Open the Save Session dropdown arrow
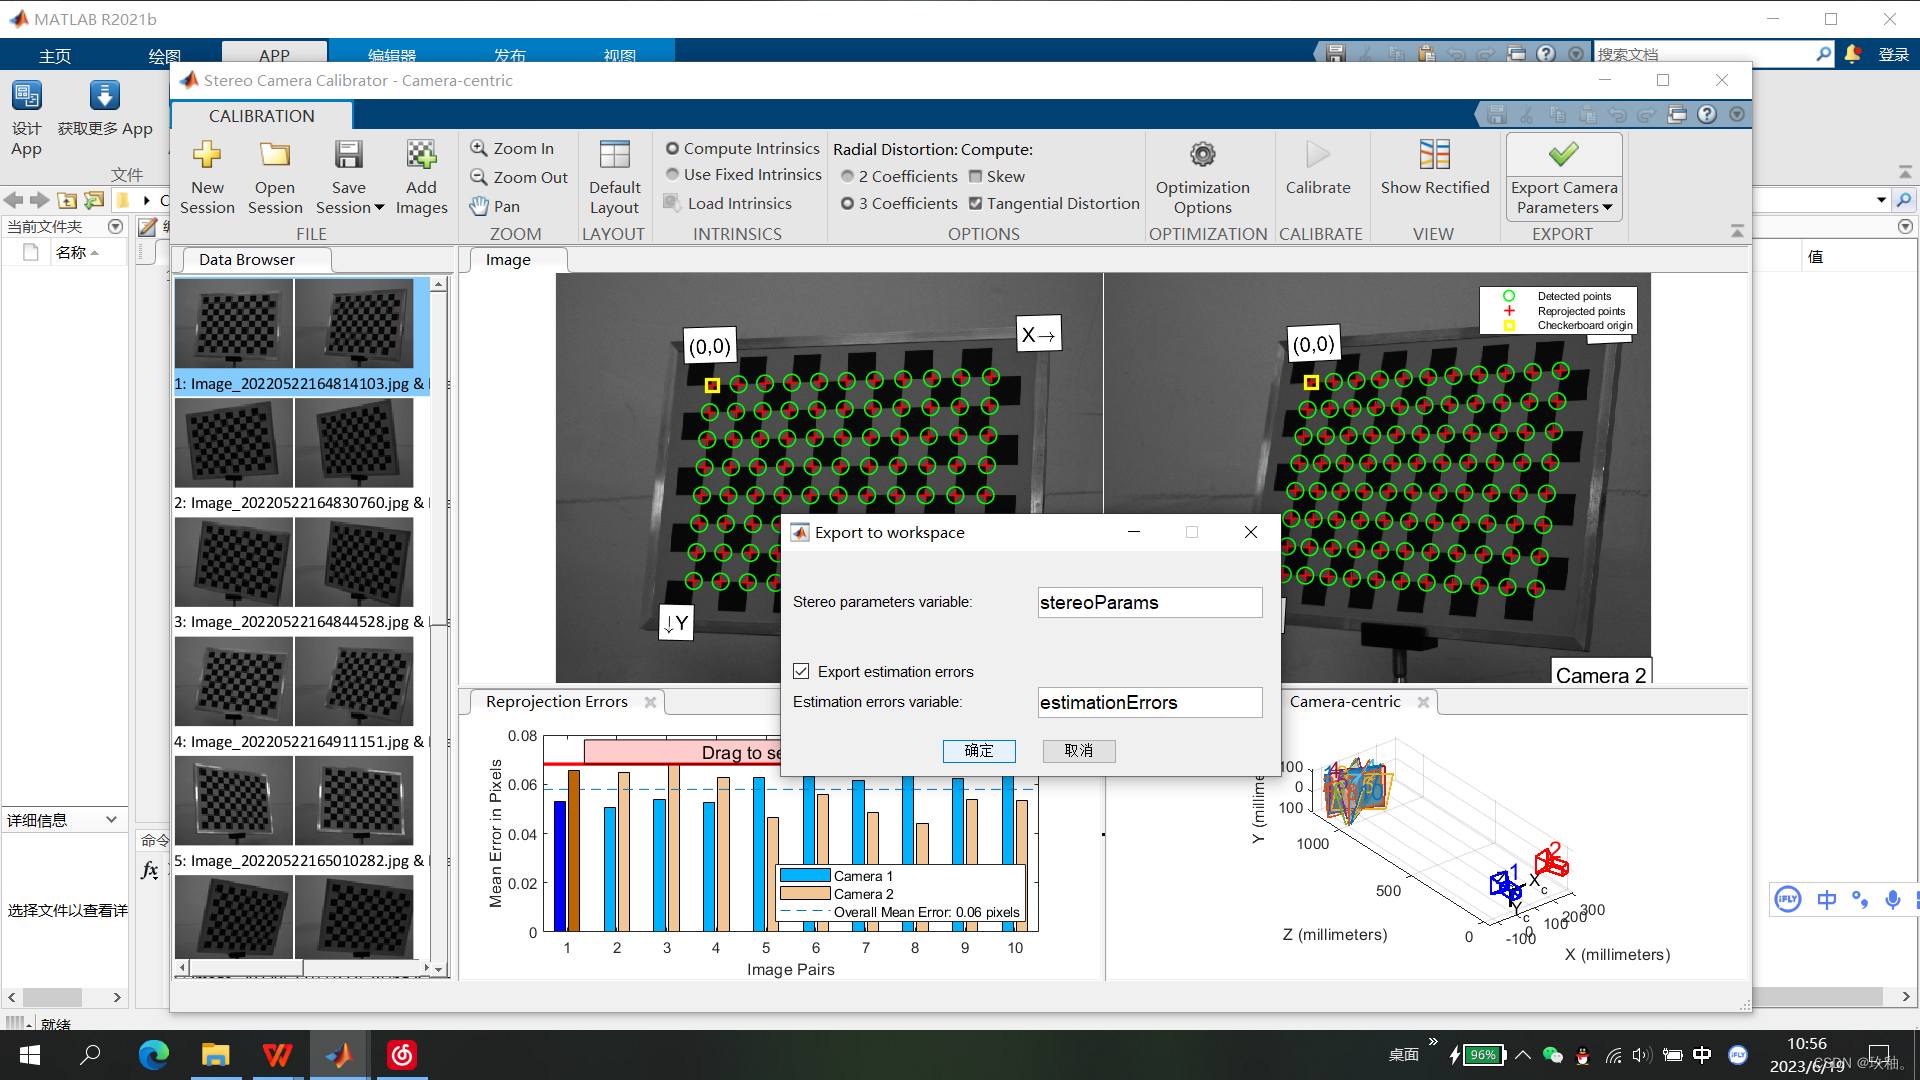 click(x=379, y=208)
